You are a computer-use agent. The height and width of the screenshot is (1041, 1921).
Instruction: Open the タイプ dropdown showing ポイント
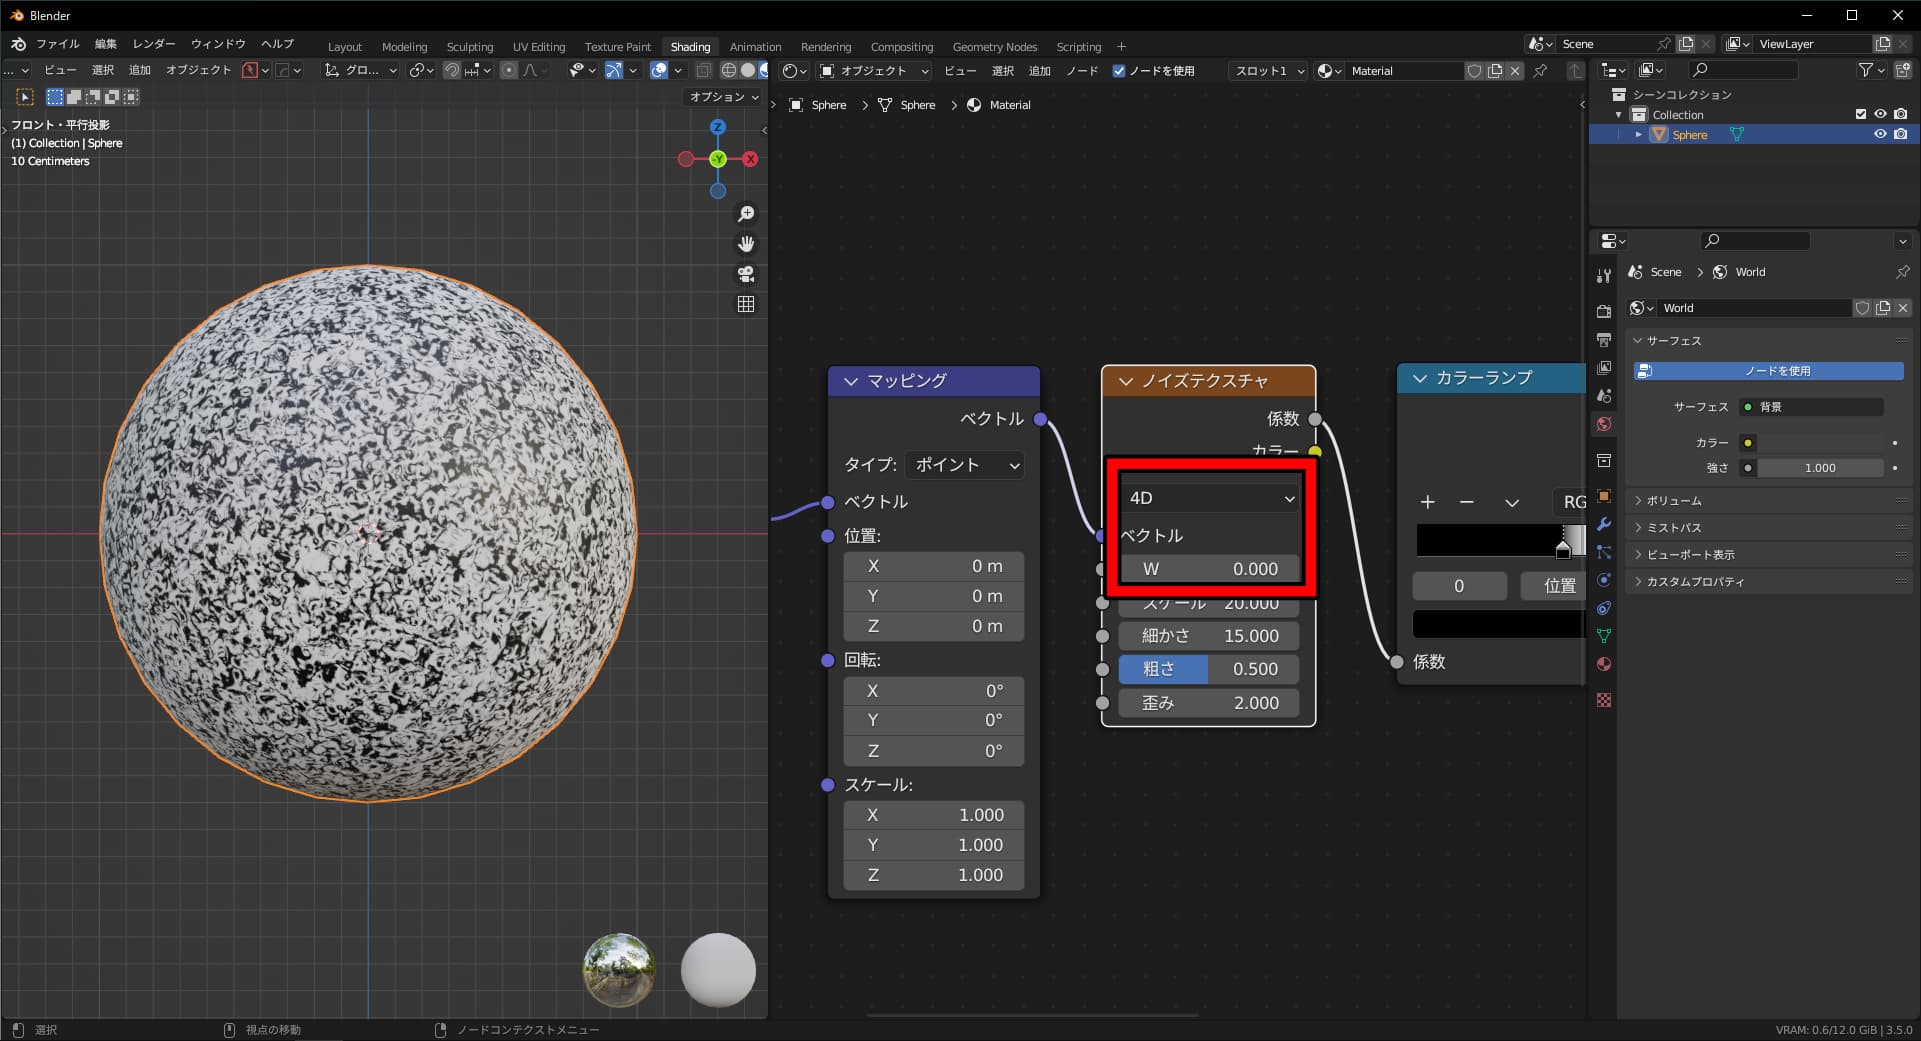coord(963,464)
